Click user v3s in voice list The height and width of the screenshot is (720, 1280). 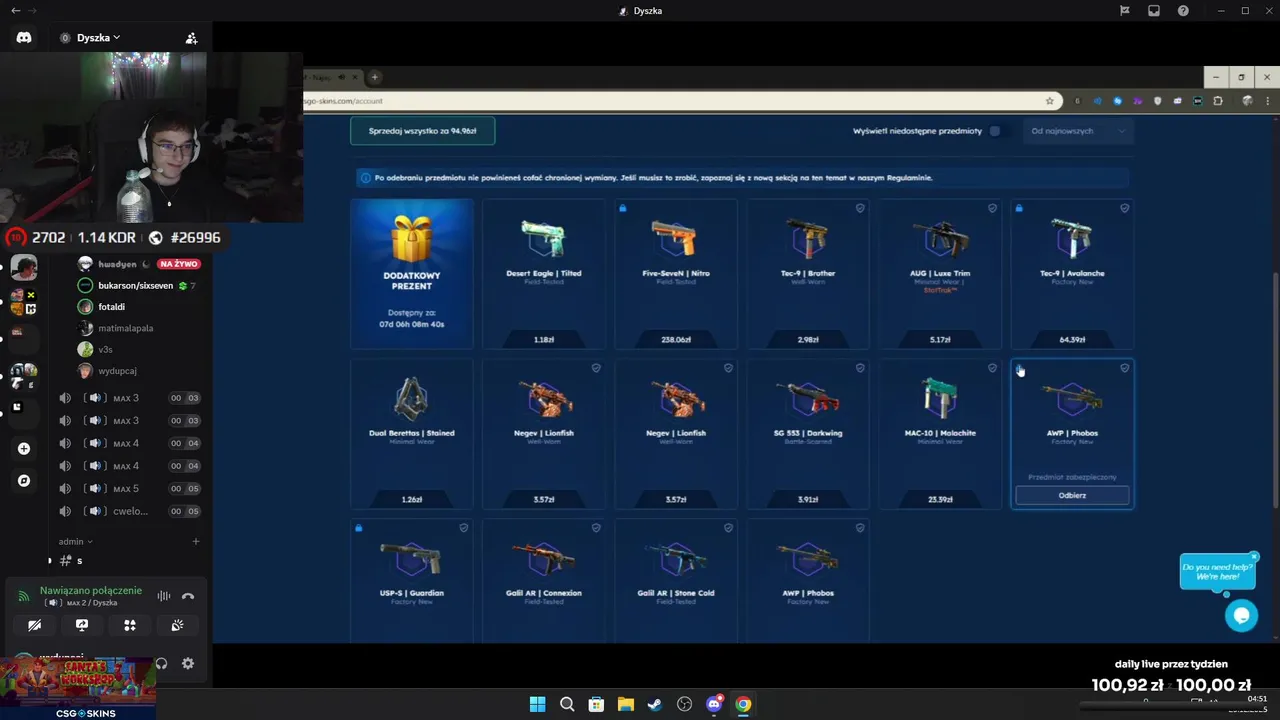click(x=105, y=349)
